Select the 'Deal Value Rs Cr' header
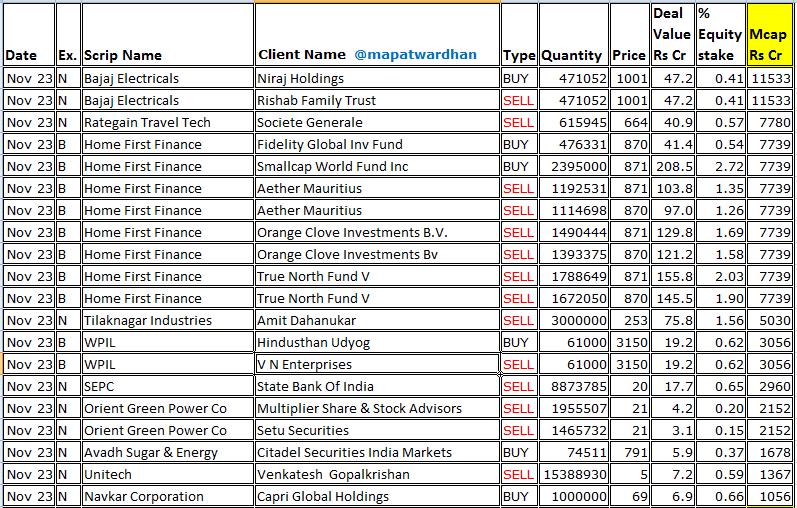The image size is (797, 508). coord(672,35)
